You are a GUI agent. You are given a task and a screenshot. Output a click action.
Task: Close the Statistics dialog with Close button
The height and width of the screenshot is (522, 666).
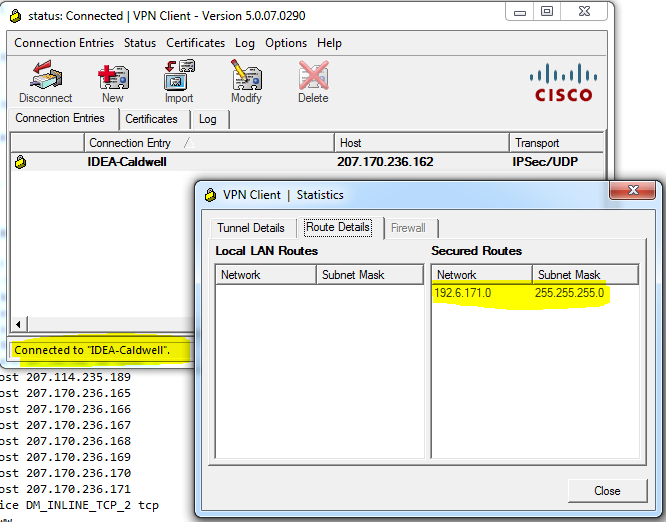[x=607, y=491]
